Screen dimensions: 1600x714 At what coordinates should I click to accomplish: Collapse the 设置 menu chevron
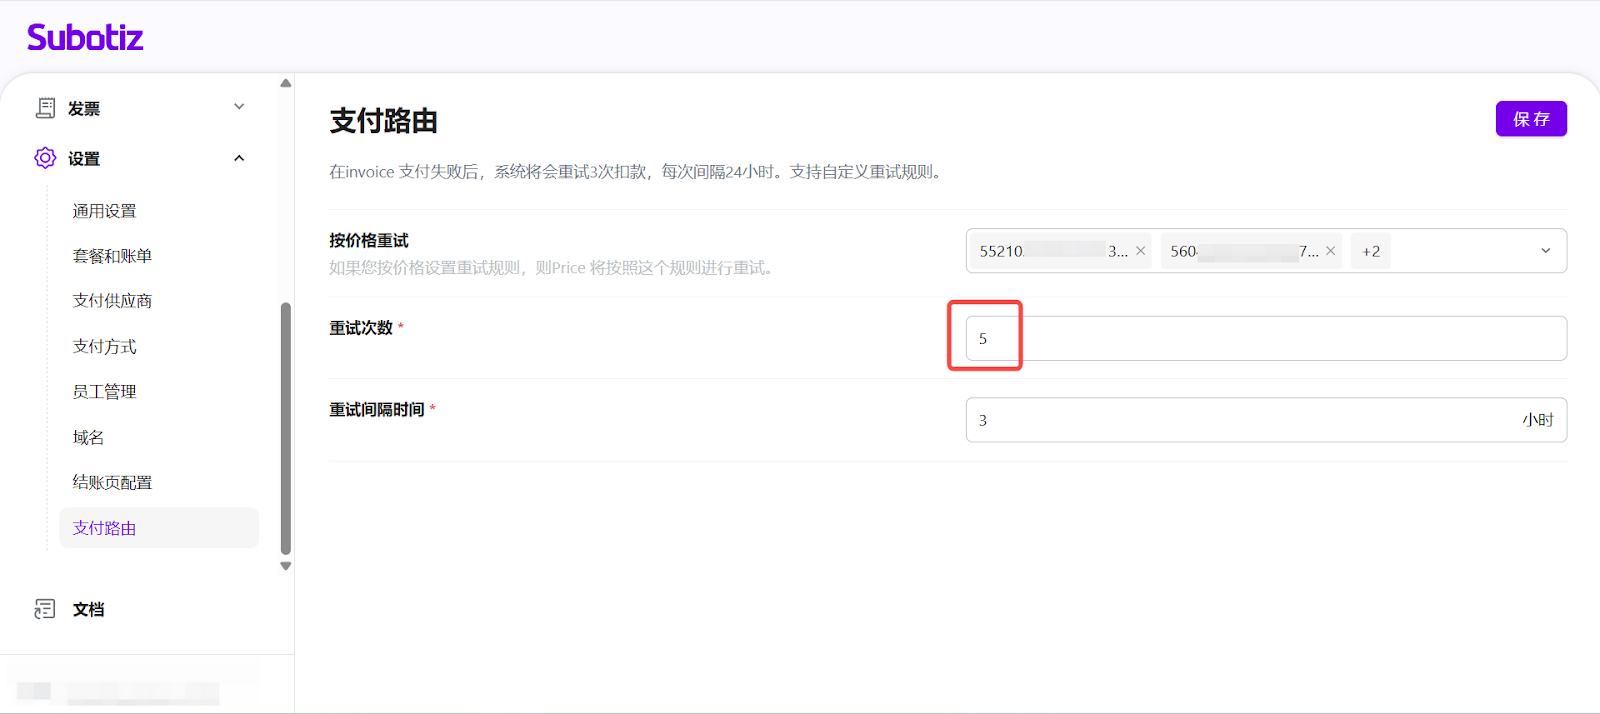239,158
